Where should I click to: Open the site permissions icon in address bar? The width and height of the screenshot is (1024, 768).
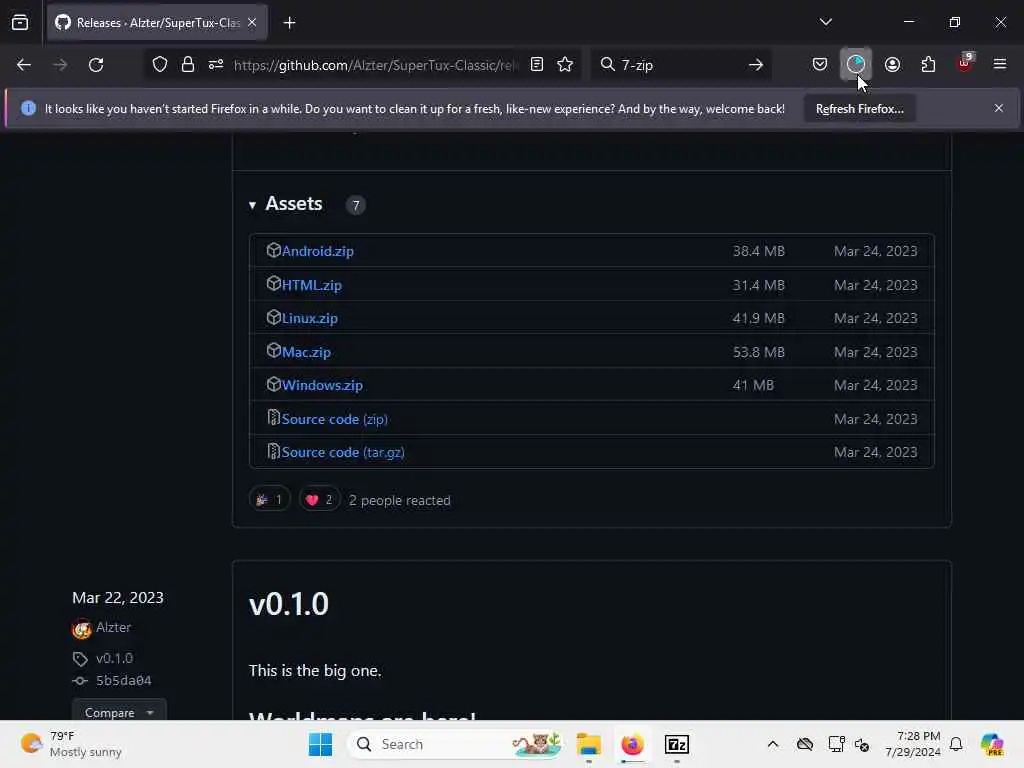coord(216,65)
